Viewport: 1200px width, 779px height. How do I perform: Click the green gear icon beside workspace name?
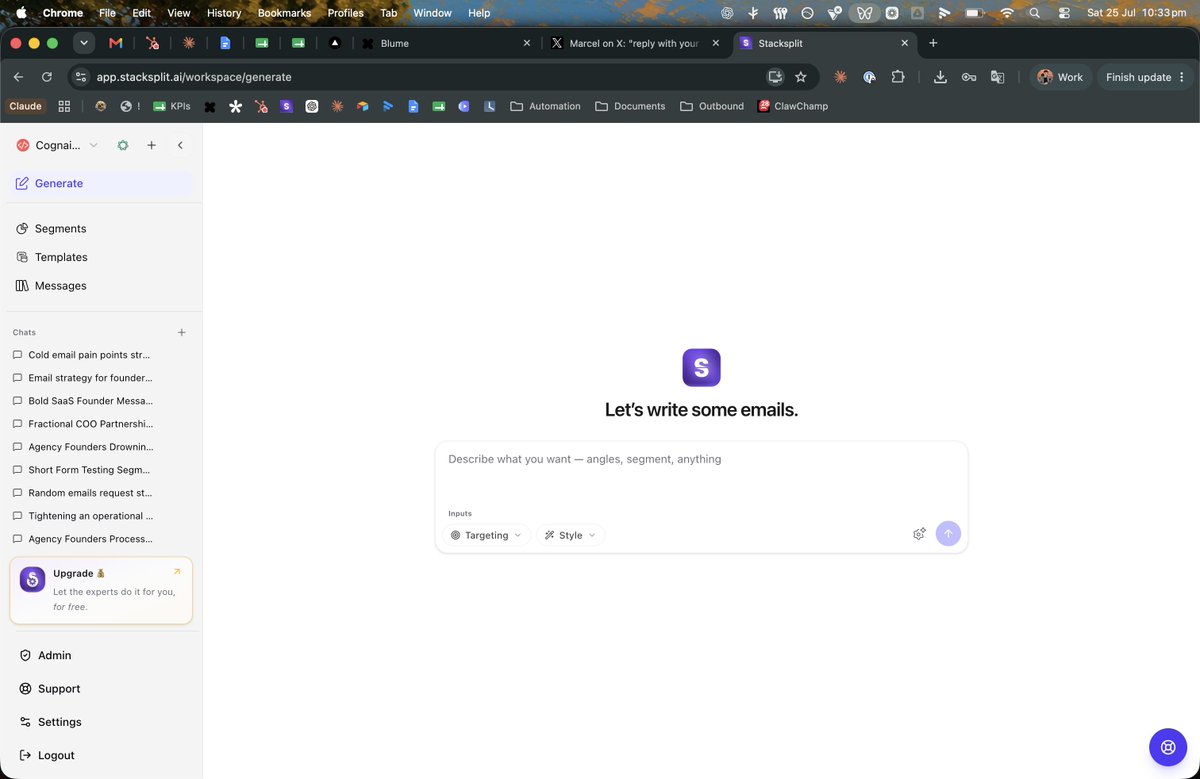click(x=123, y=145)
